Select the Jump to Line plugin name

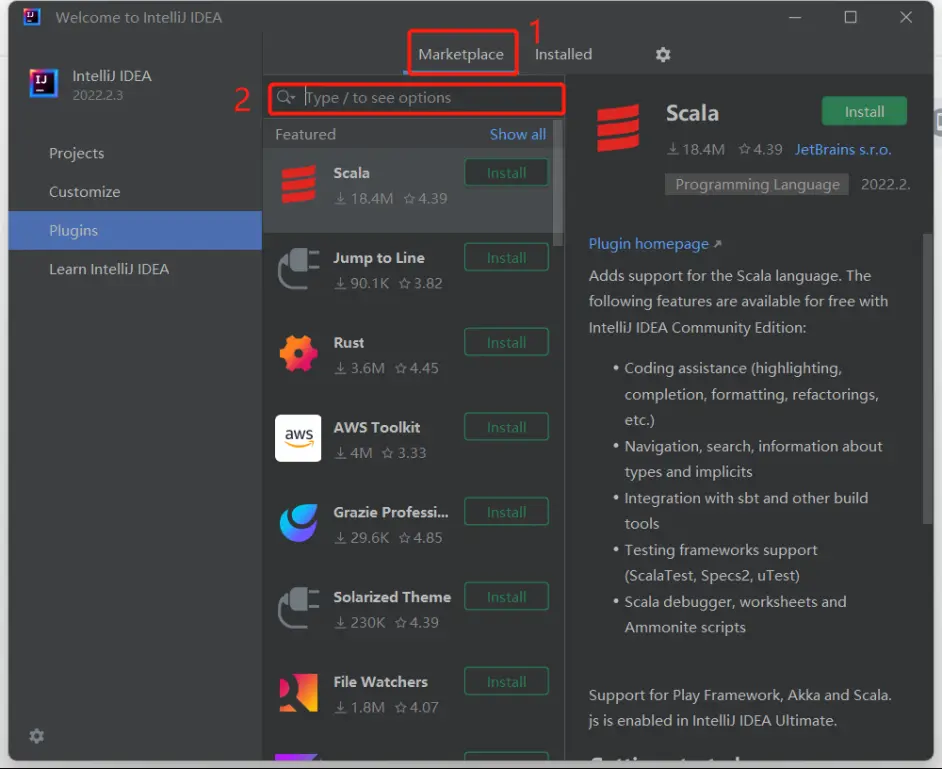click(x=378, y=257)
